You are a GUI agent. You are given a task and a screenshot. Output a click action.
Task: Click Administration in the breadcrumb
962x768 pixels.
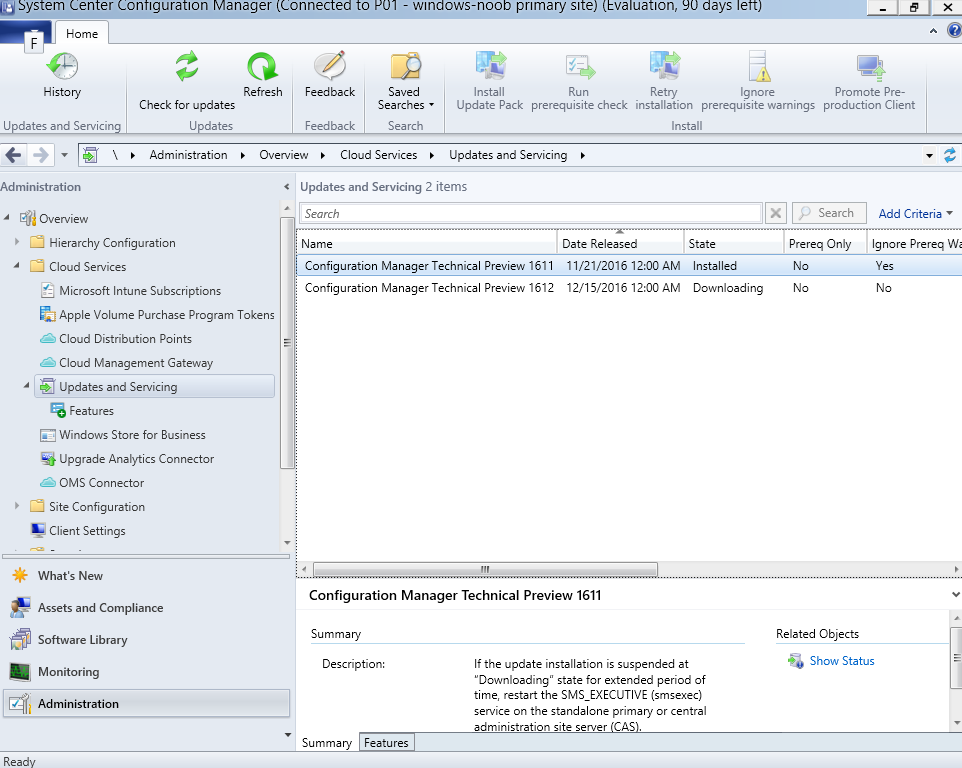(x=188, y=155)
